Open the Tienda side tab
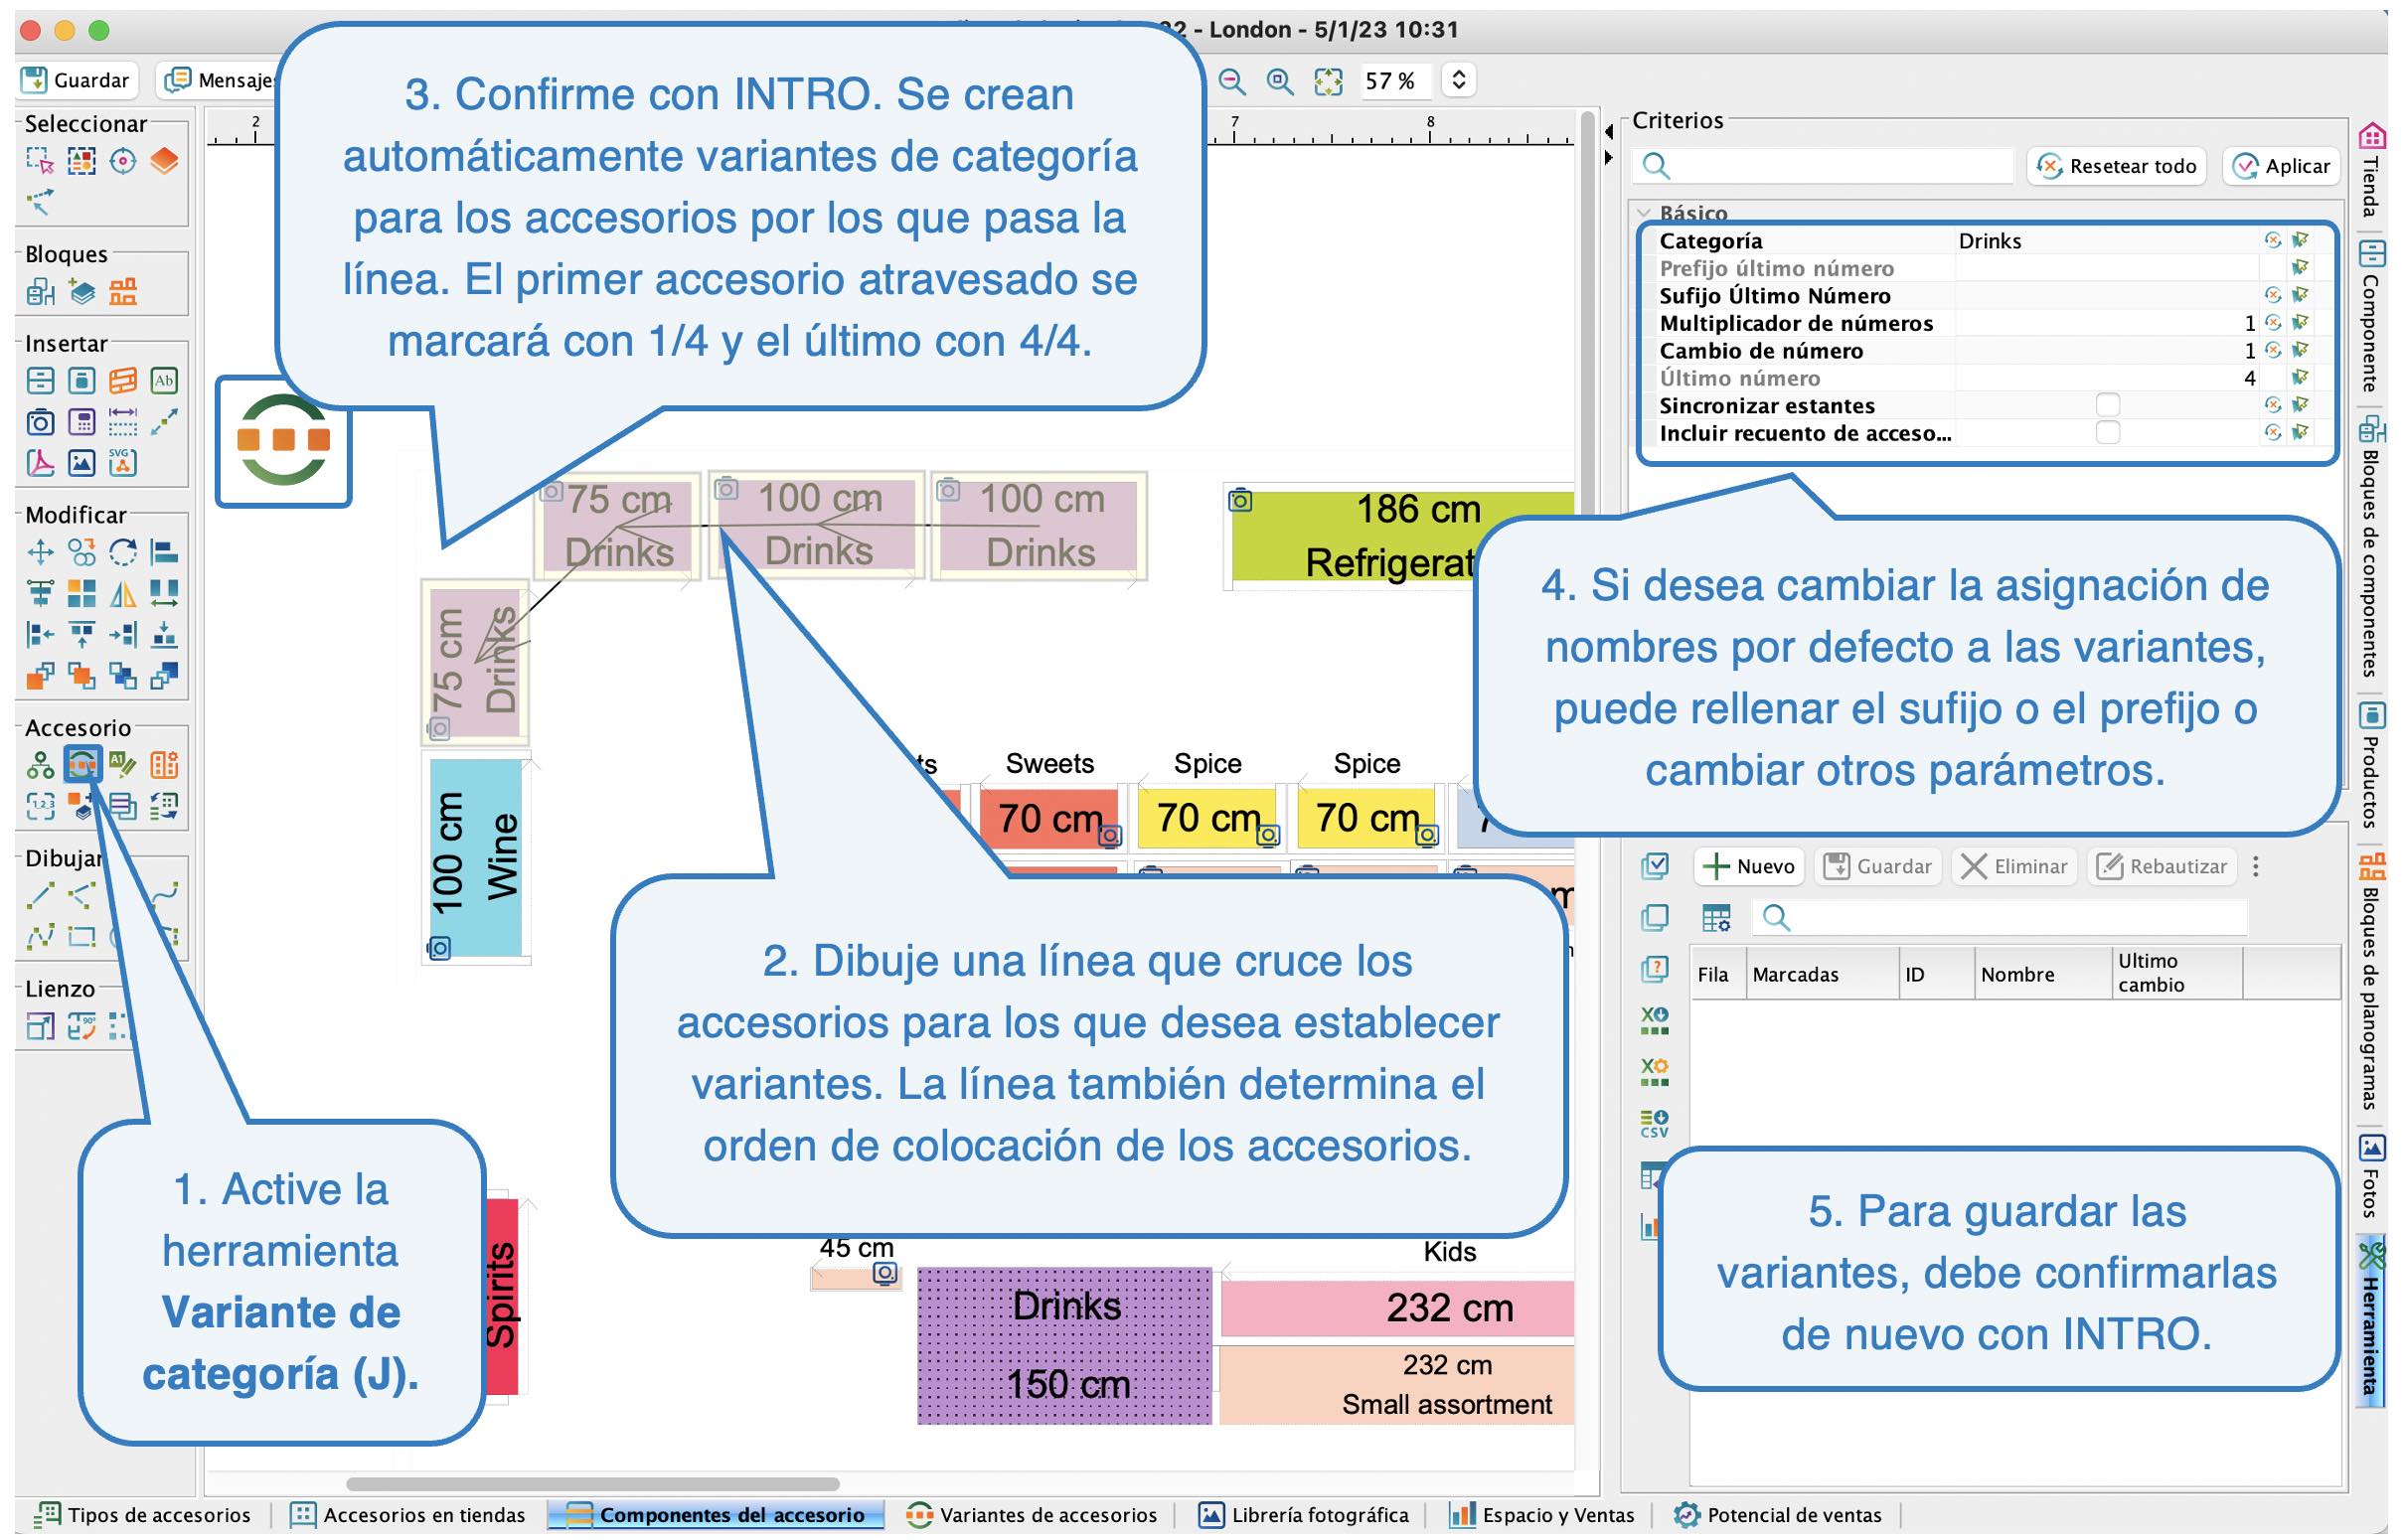 coord(2372,170)
